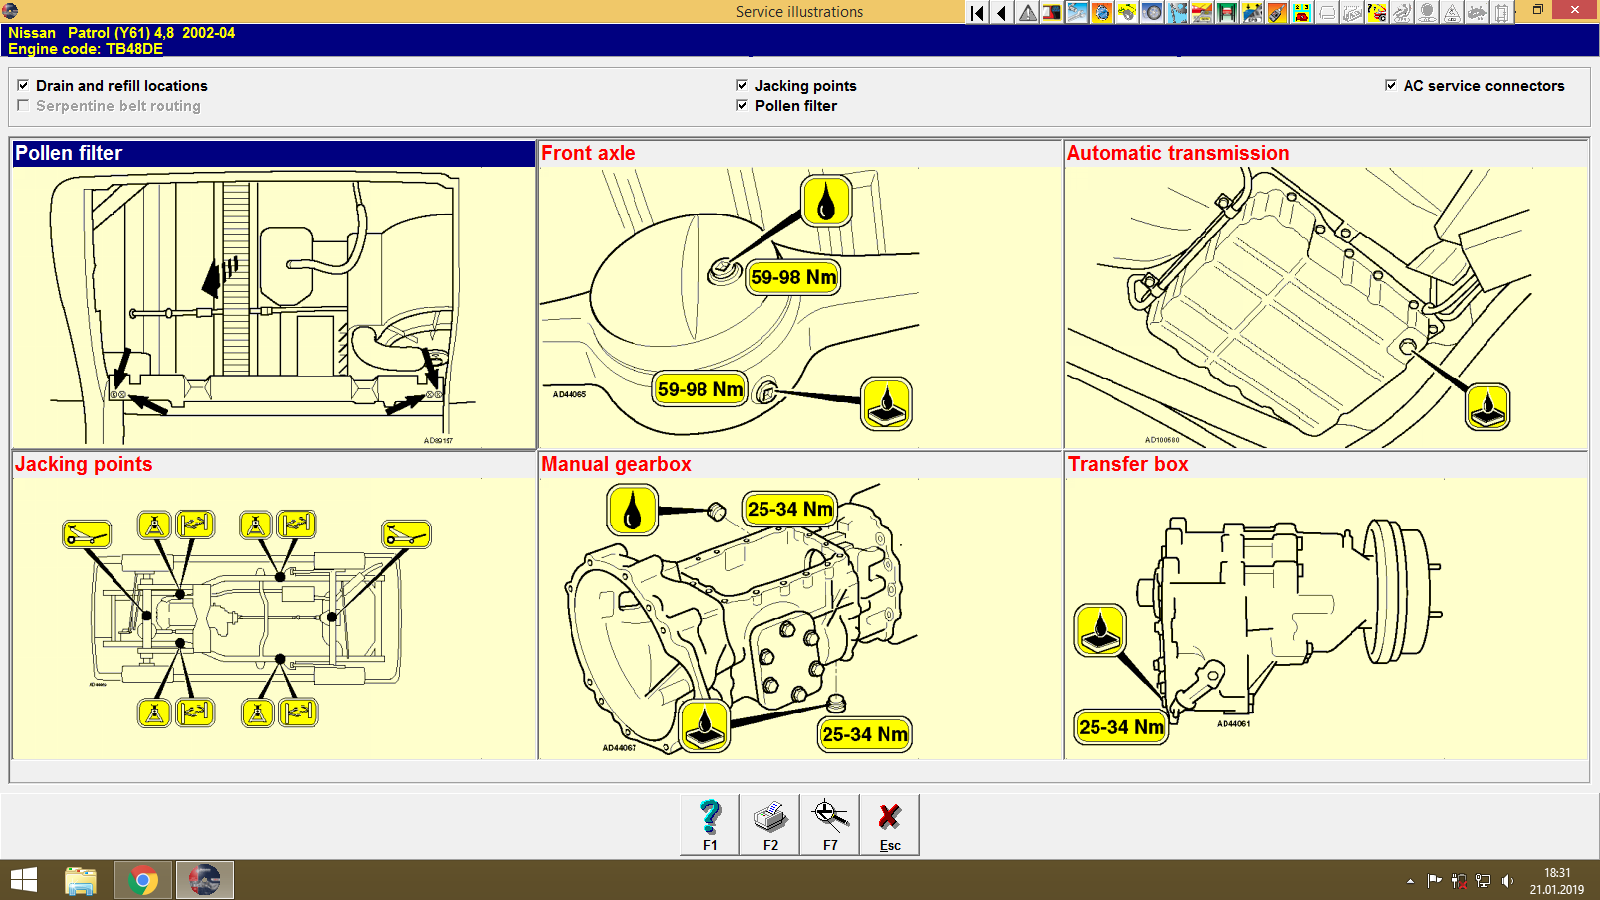Select the wheel and tire icon in the toolbar

coord(1152,12)
